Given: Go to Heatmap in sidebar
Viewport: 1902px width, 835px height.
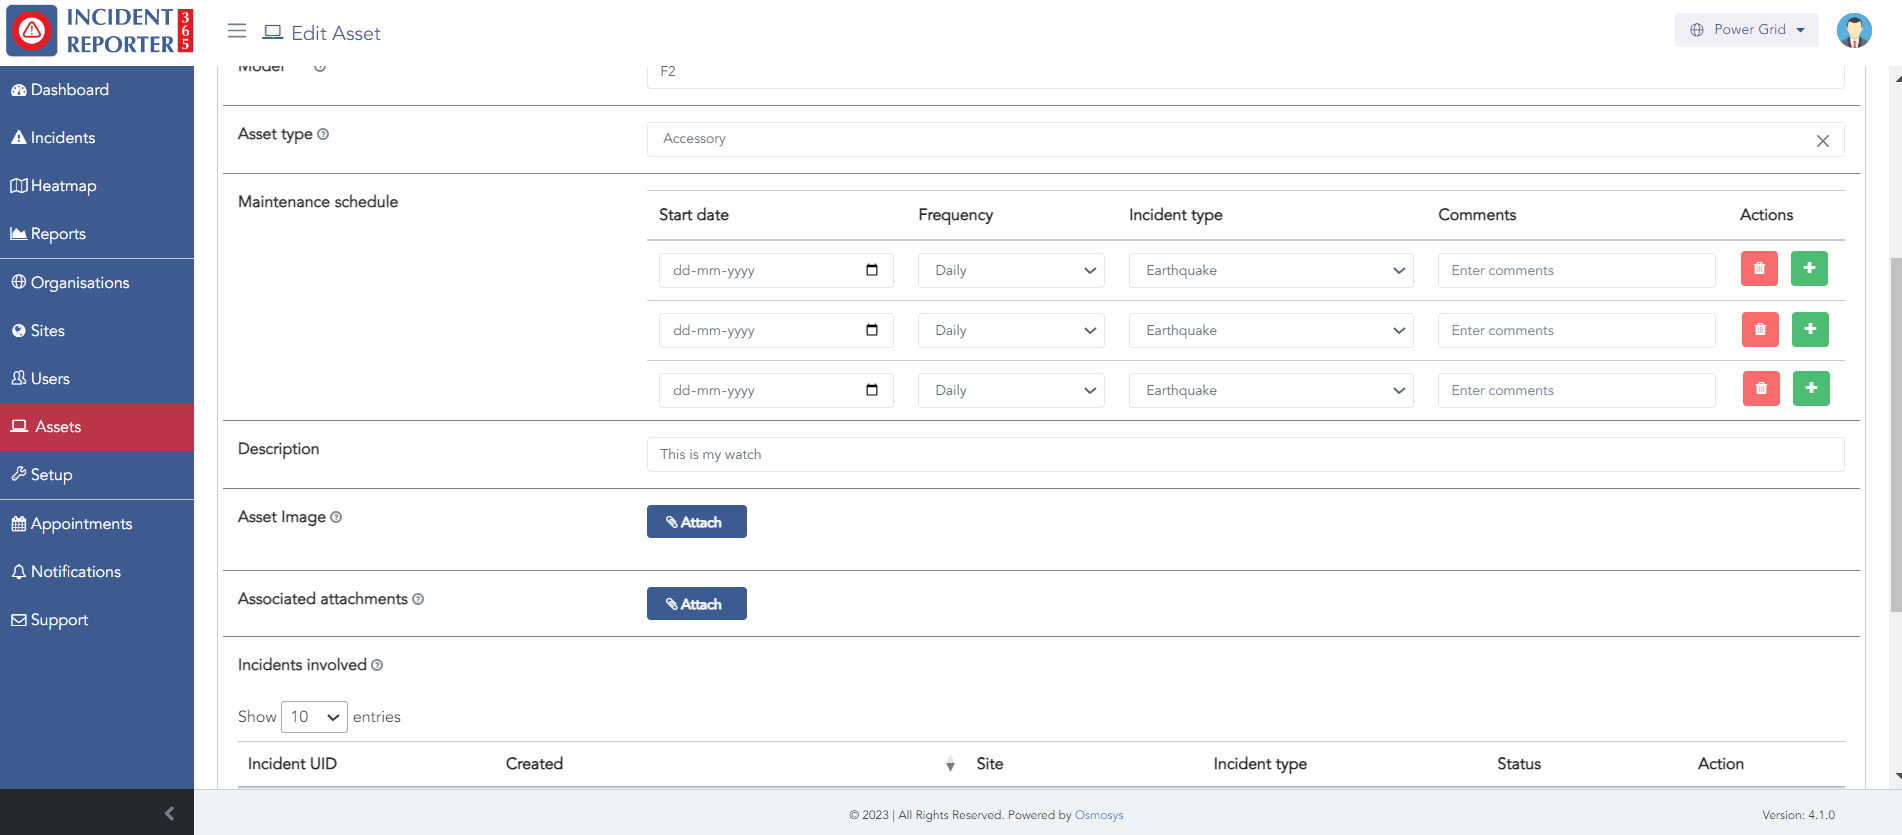Looking at the screenshot, I should pyautogui.click(x=63, y=186).
